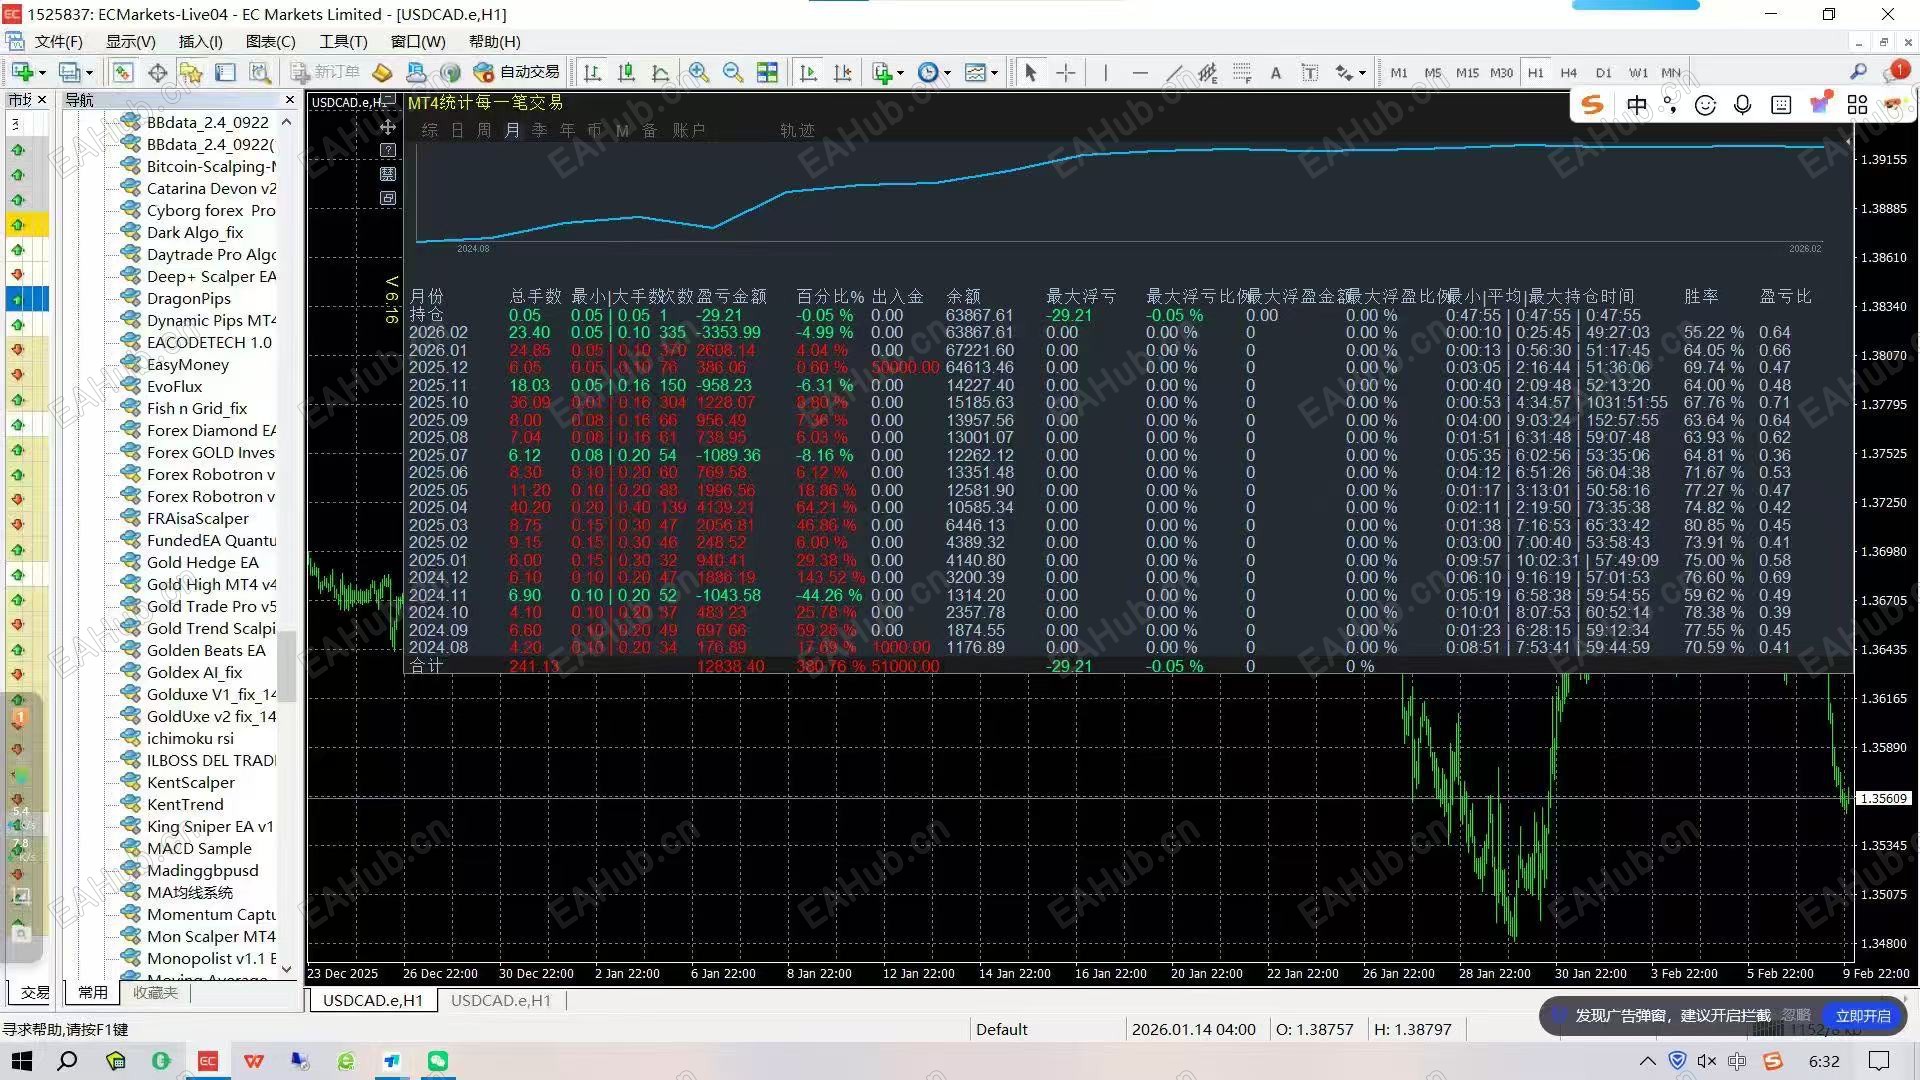Viewport: 1920px width, 1080px height.
Task: Select the crosshair cursor tool
Action: (1066, 72)
